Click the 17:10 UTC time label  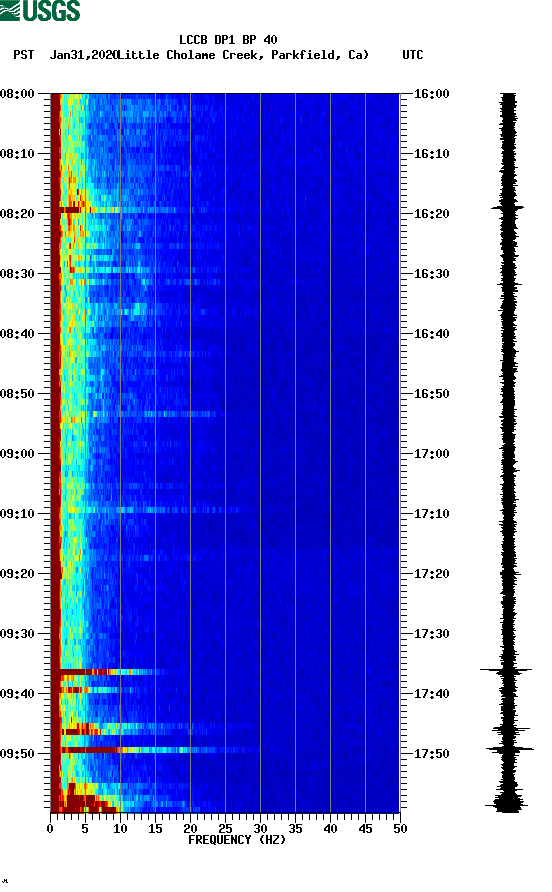431,514
